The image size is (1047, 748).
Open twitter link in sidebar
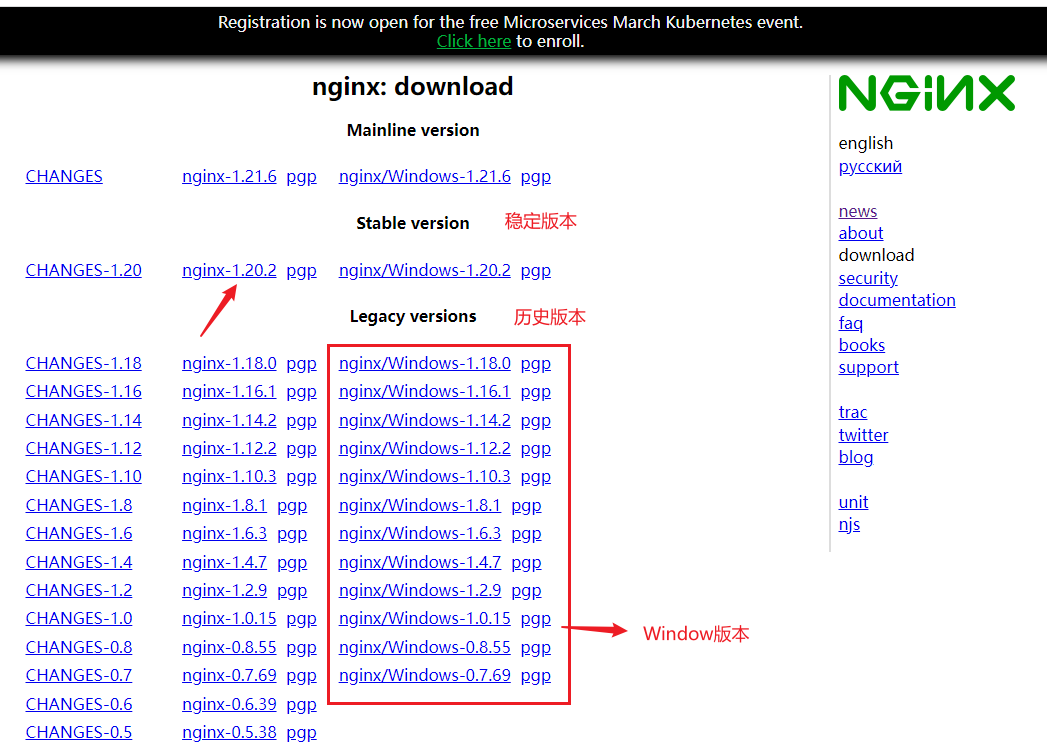pos(863,435)
